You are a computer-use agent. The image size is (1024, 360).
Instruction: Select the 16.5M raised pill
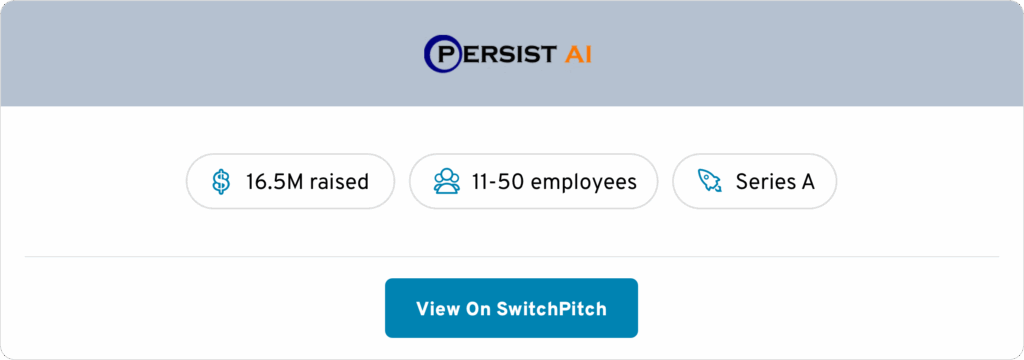291,181
